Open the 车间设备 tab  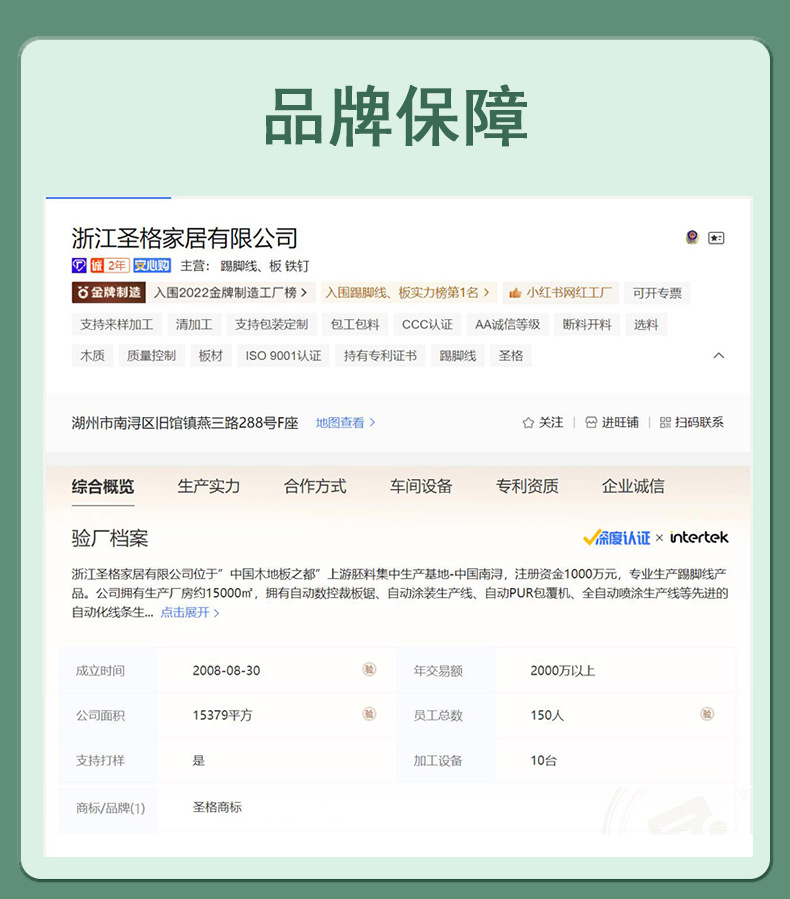click(x=421, y=486)
